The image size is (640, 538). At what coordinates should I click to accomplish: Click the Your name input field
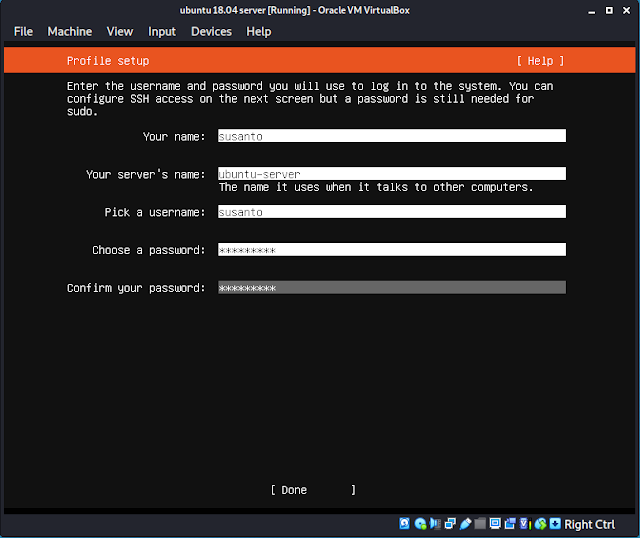coord(392,136)
